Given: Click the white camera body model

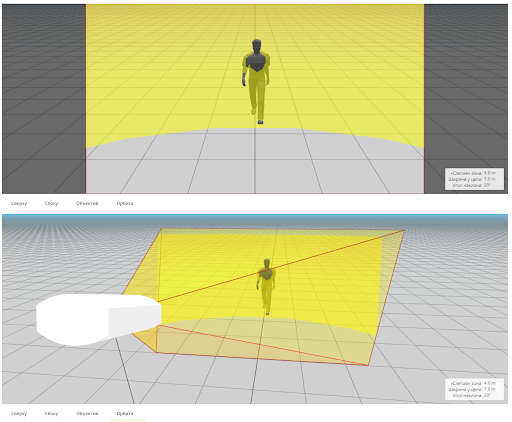Looking at the screenshot, I should click(x=99, y=319).
